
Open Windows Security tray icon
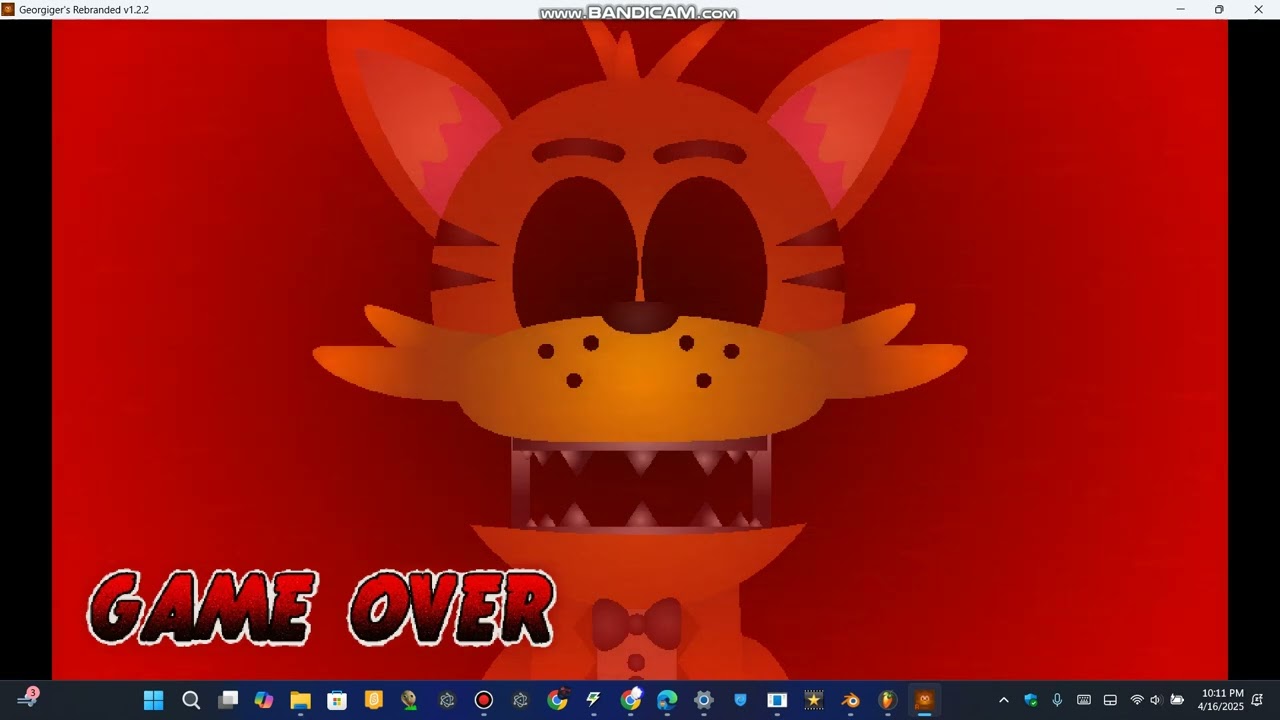point(1030,700)
